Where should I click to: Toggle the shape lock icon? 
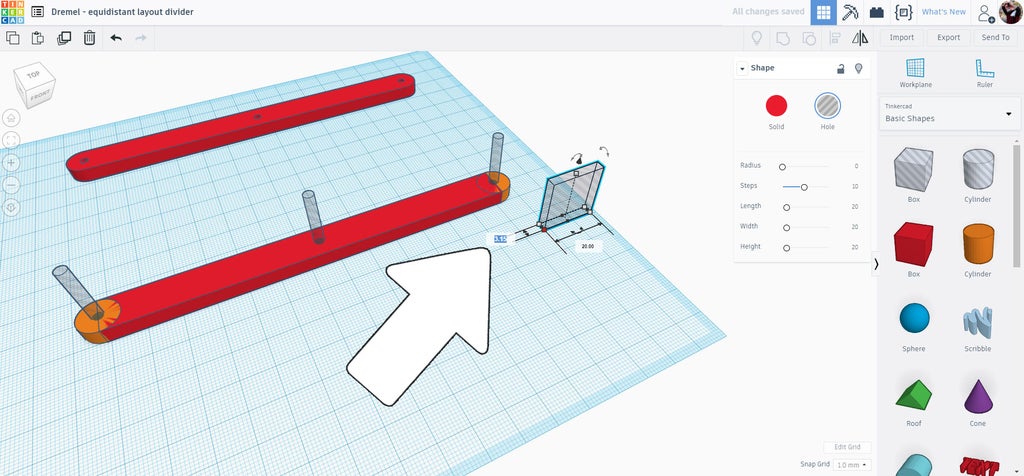(x=841, y=68)
